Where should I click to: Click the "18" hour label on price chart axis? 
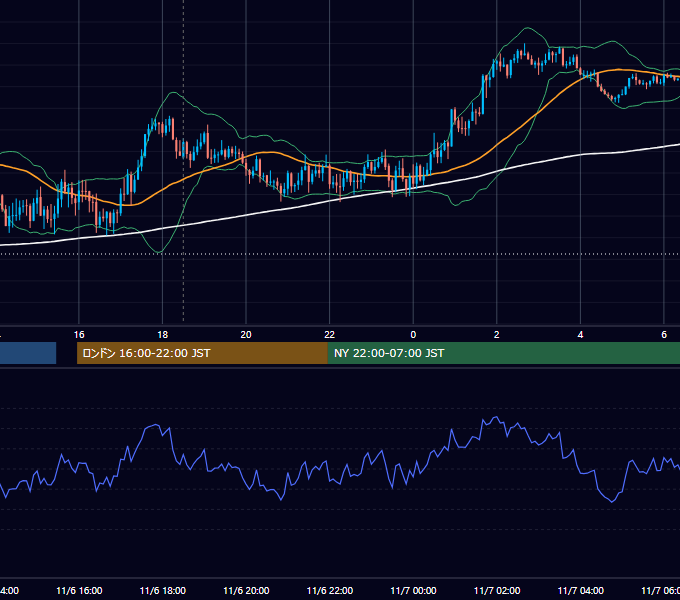pyautogui.click(x=162, y=334)
